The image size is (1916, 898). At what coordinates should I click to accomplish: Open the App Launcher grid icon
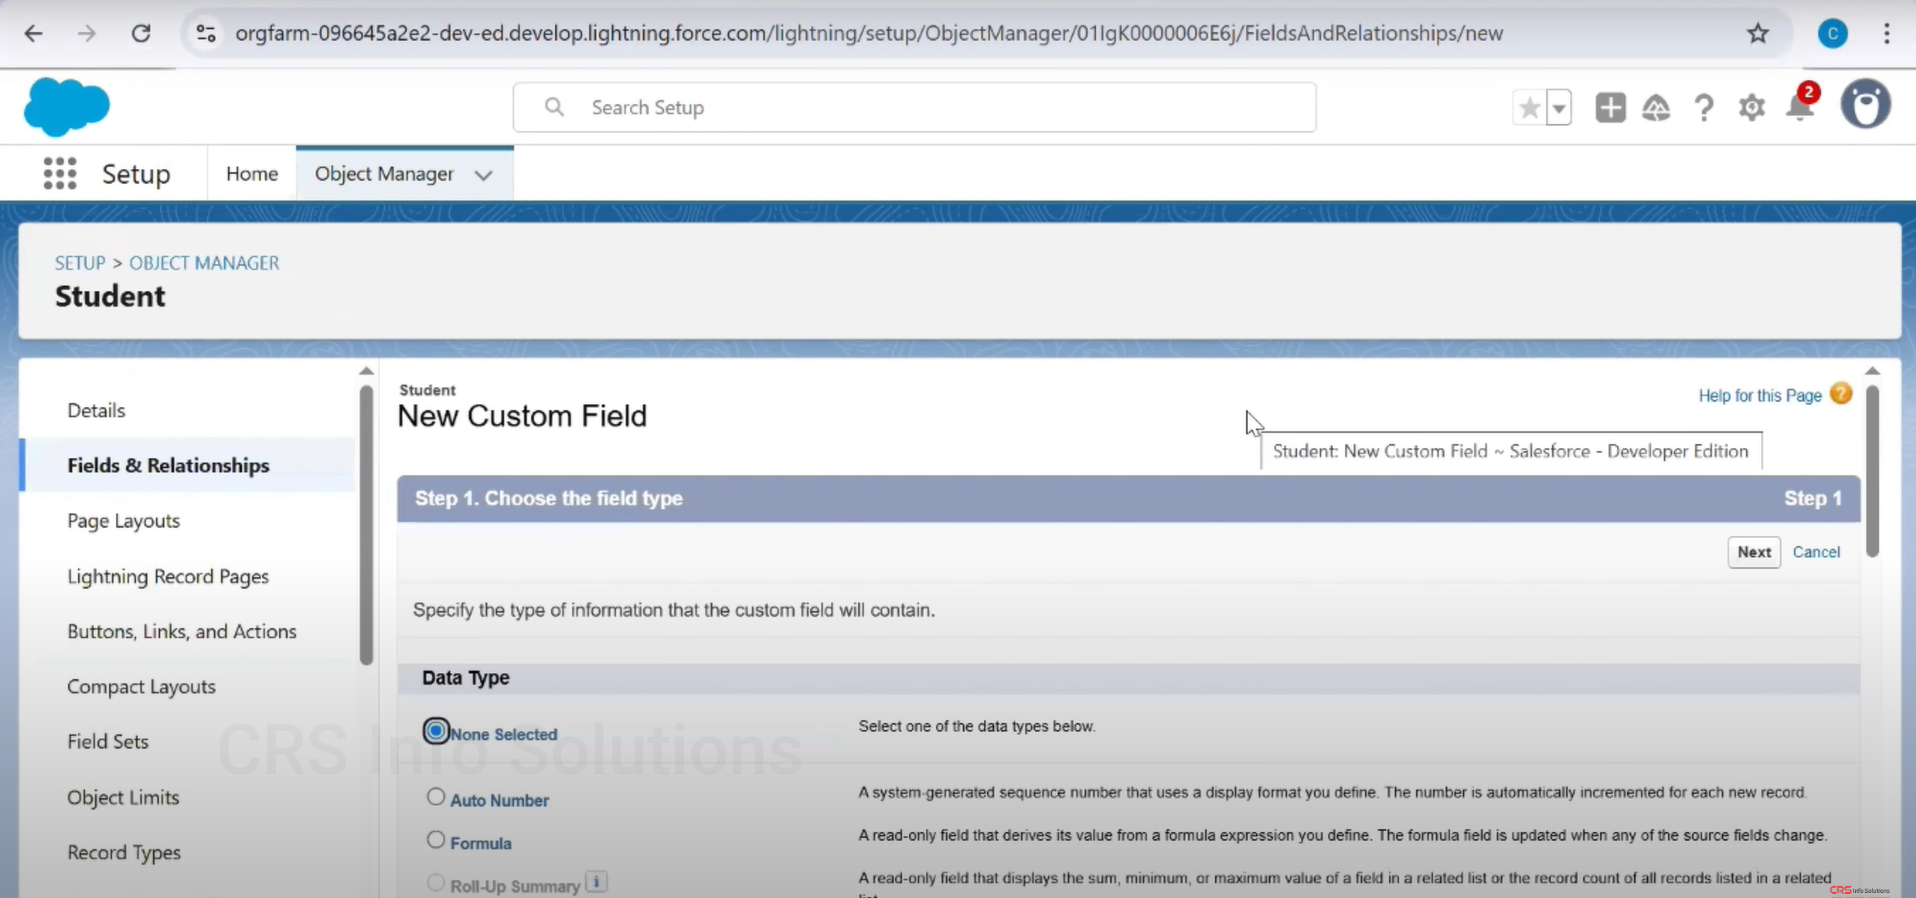[x=60, y=174]
